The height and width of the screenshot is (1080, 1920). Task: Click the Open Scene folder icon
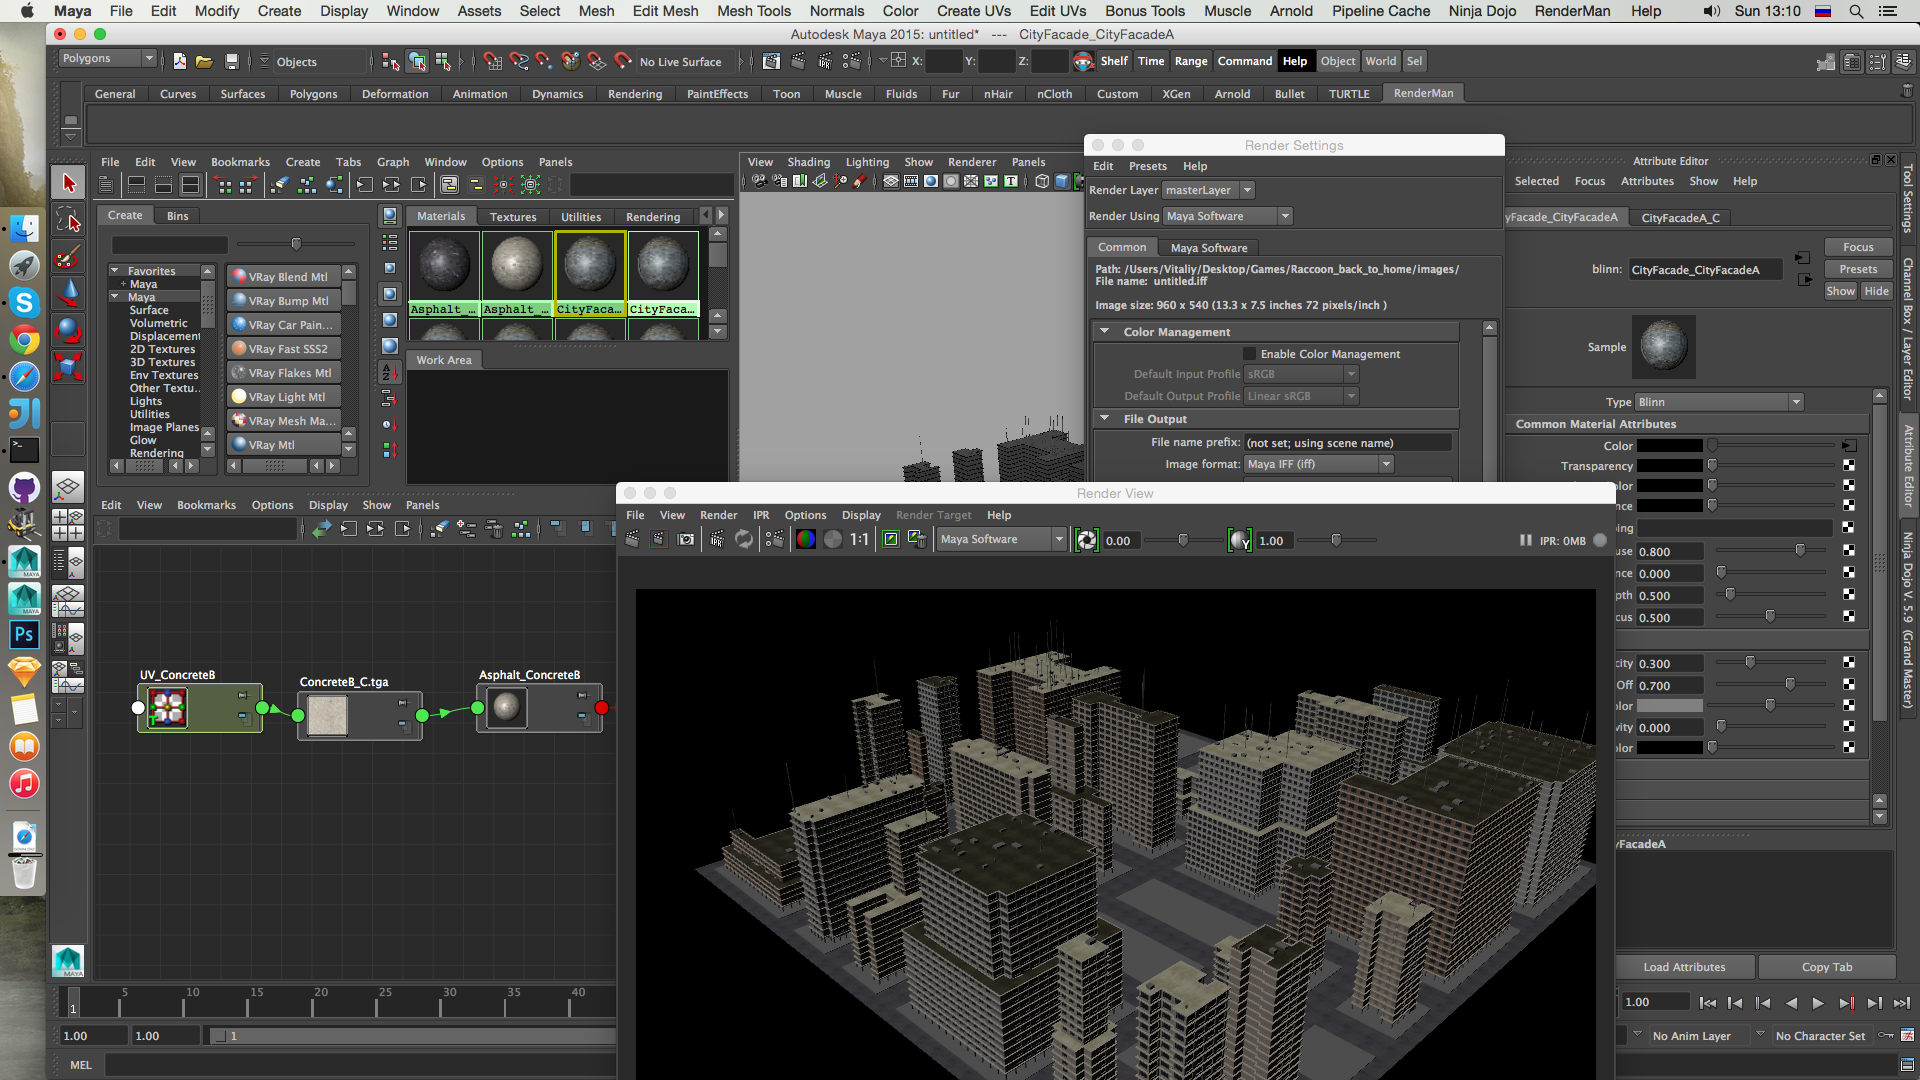[x=204, y=62]
